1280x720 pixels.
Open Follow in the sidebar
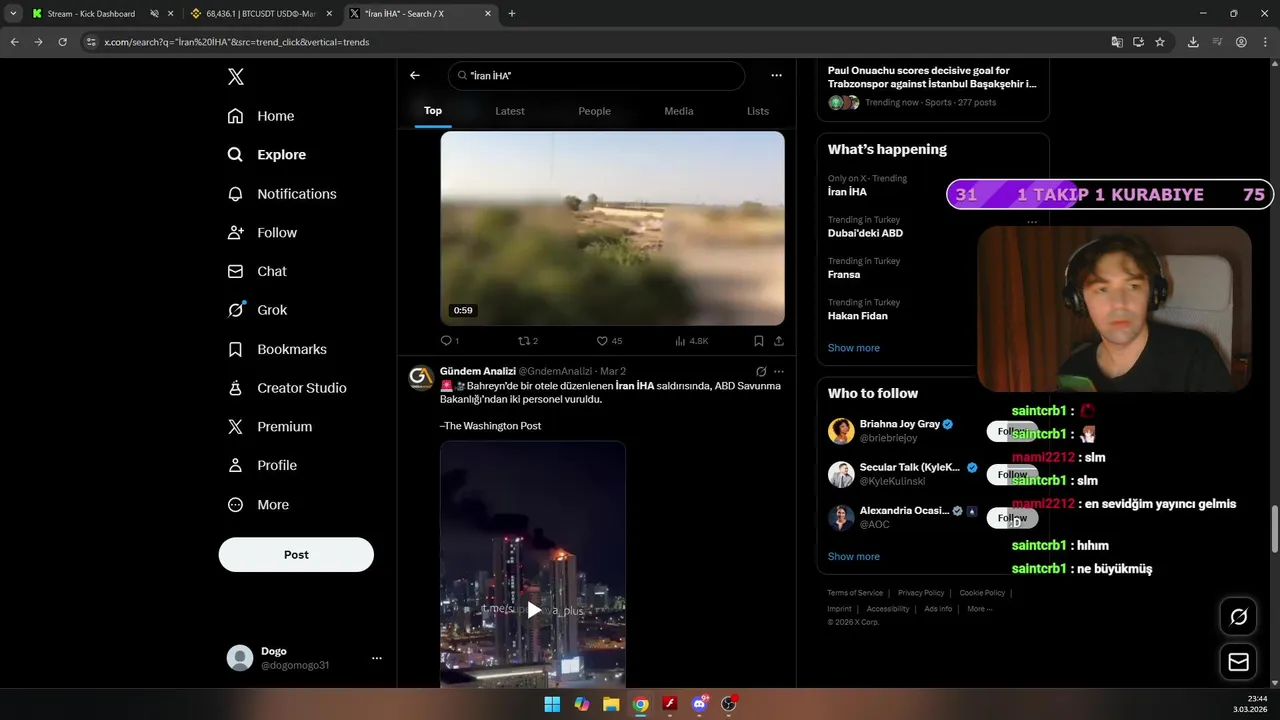tap(263, 233)
